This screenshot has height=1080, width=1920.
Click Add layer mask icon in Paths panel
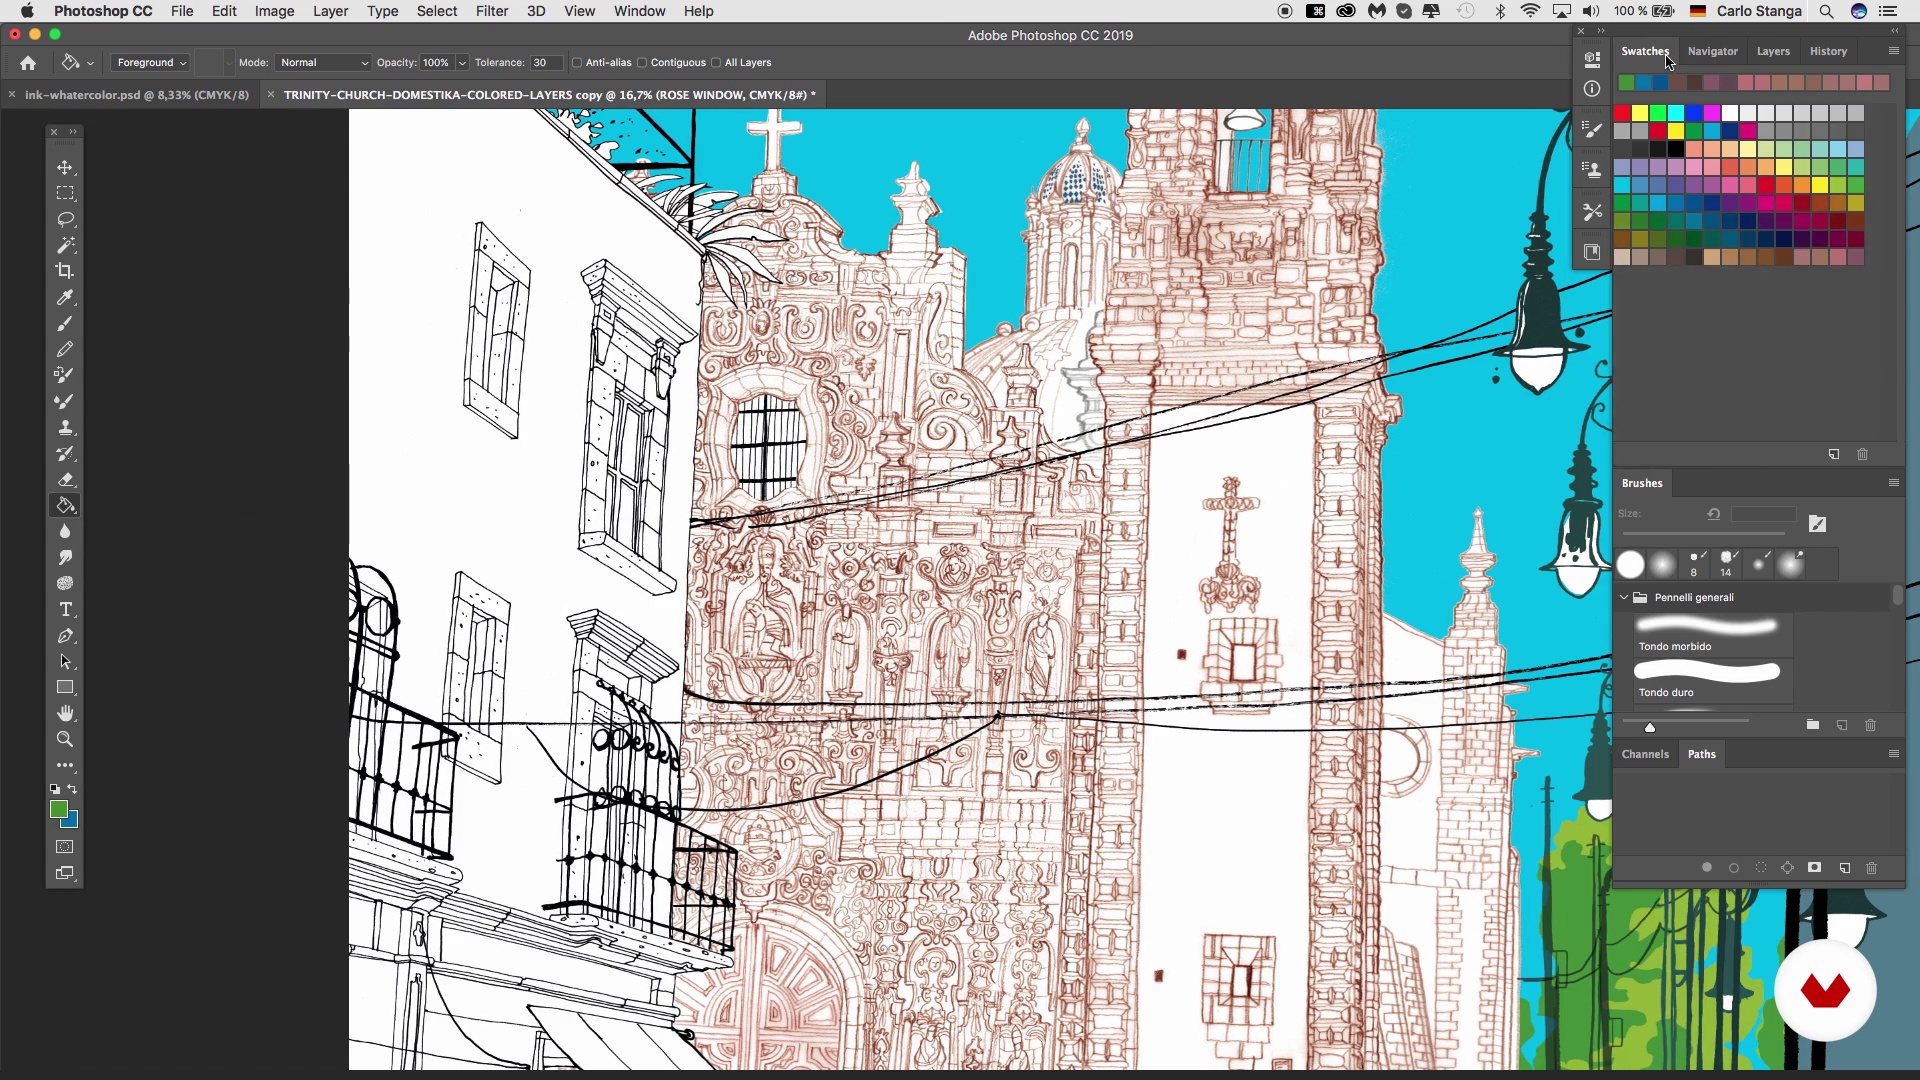point(1814,868)
